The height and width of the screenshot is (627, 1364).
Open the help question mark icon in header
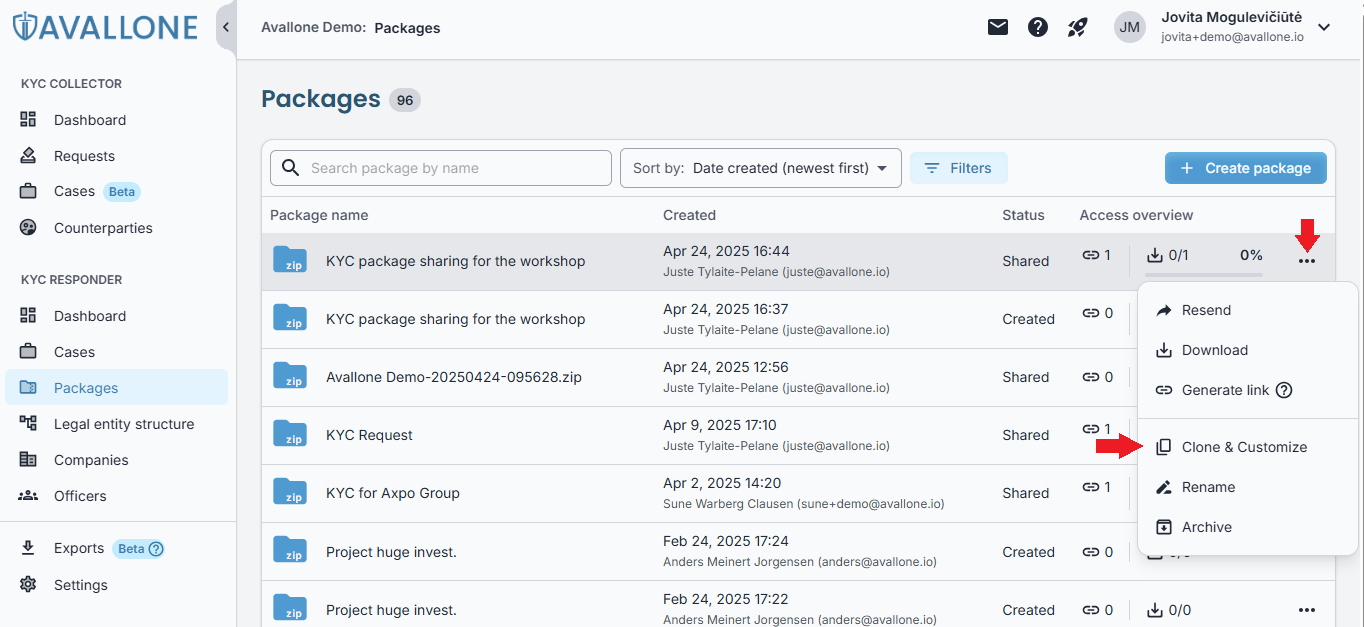click(x=1038, y=27)
